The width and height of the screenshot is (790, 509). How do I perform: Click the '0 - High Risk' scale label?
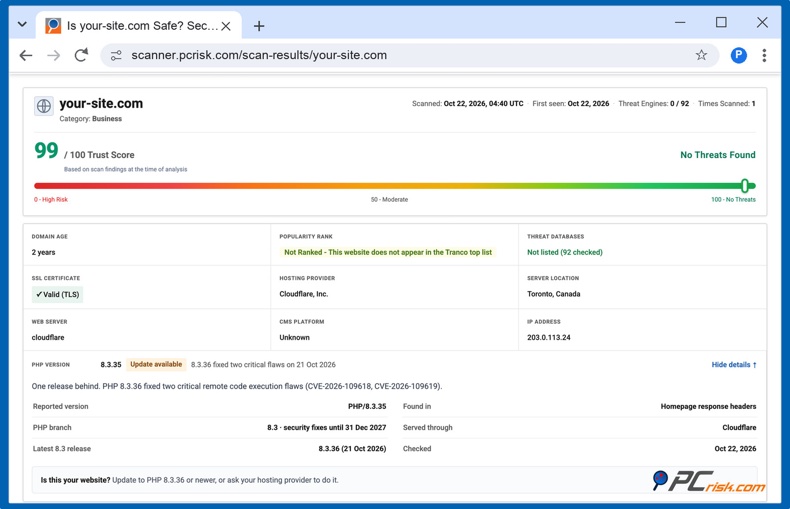pyautogui.click(x=51, y=200)
